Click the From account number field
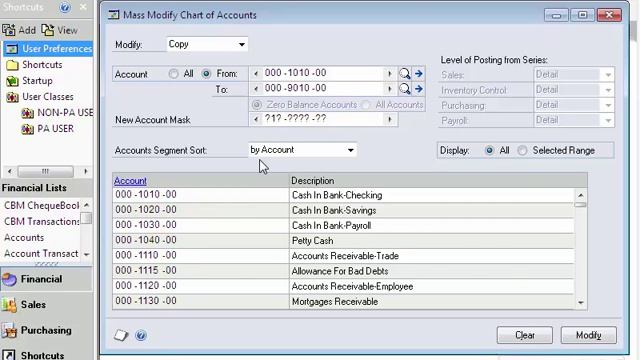640x360 pixels. click(x=322, y=73)
